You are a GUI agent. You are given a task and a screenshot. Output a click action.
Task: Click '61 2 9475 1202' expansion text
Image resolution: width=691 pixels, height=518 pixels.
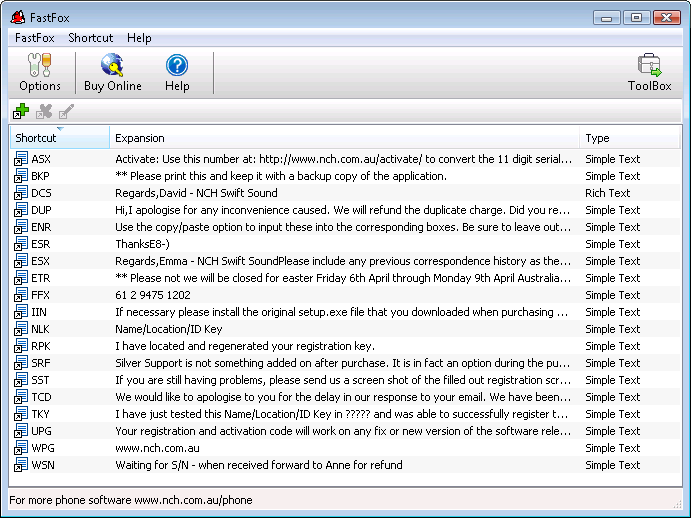(153, 295)
